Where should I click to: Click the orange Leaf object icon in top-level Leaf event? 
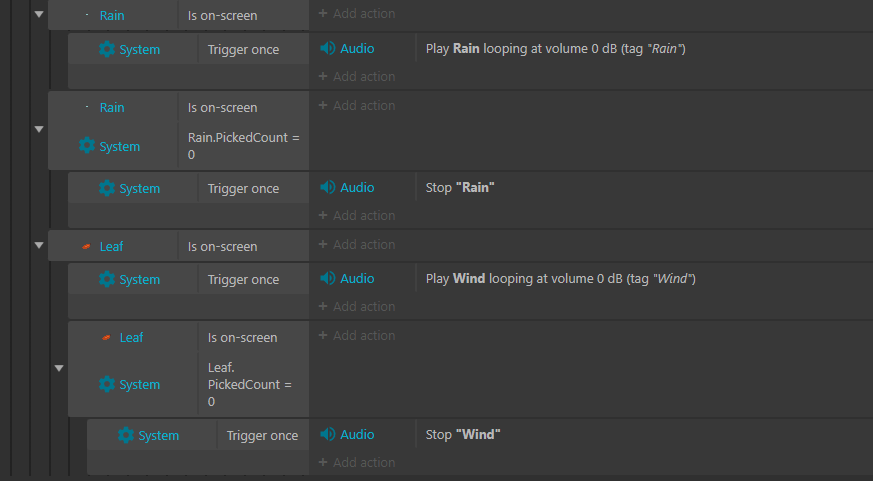click(86, 246)
